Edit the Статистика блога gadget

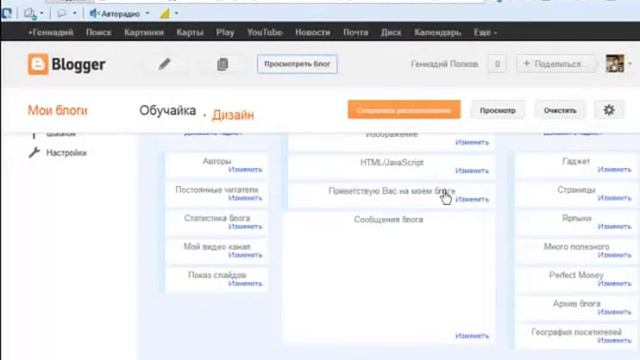click(x=245, y=227)
